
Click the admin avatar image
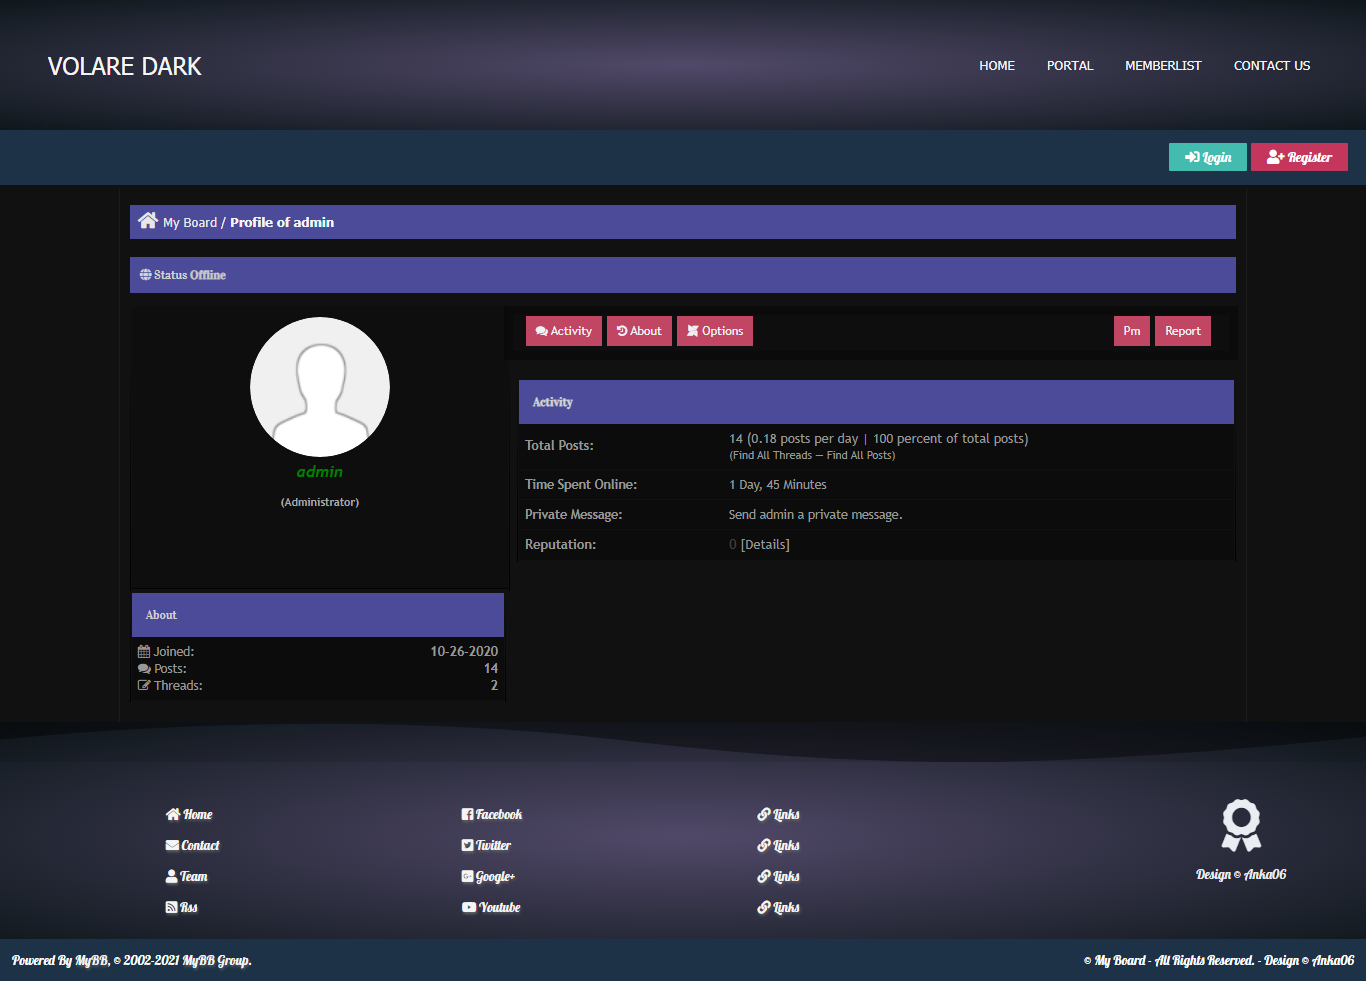(320, 387)
